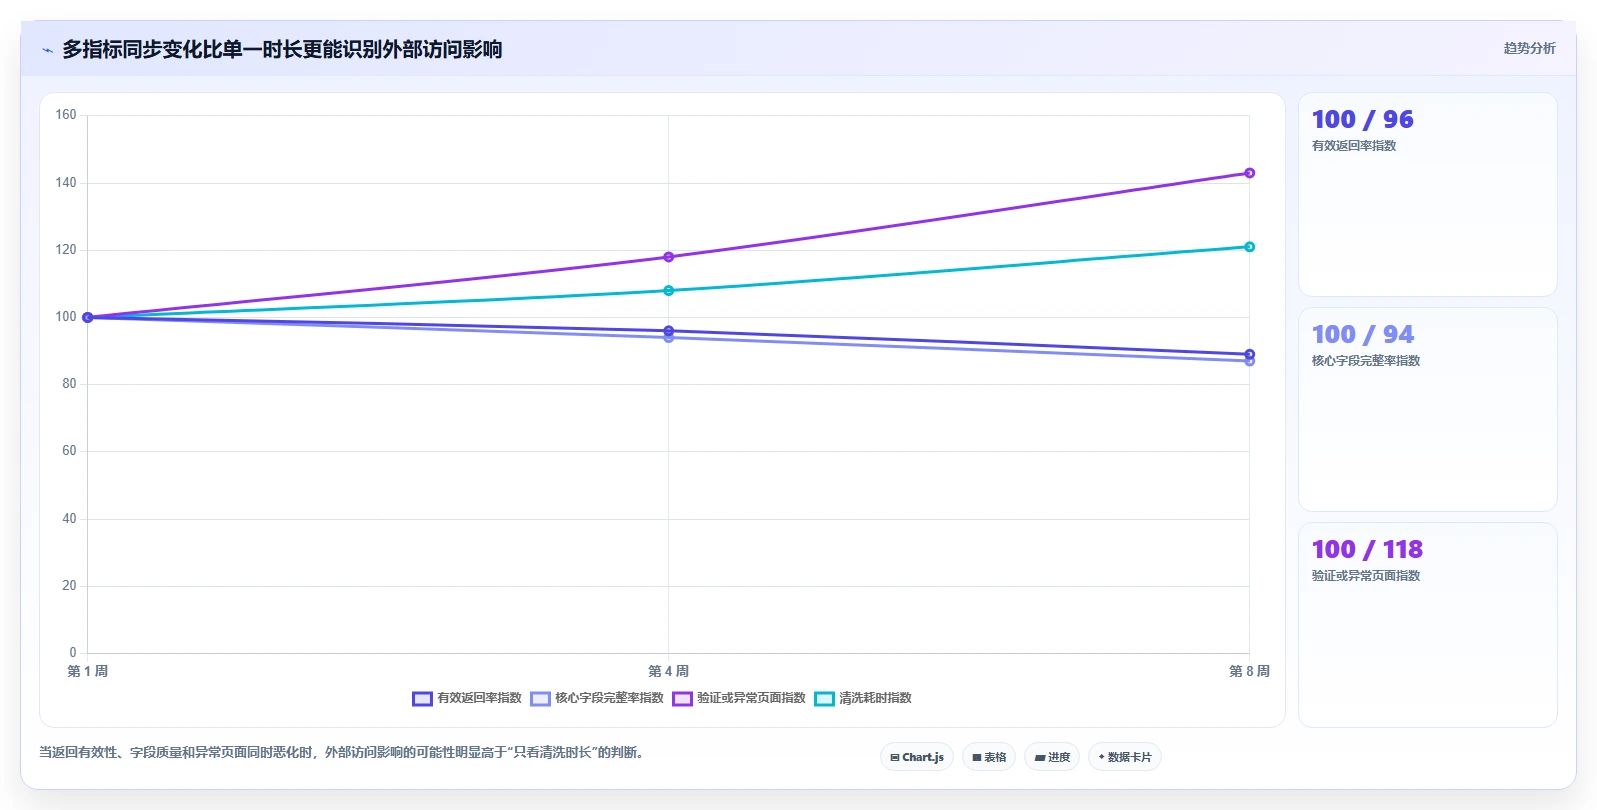
Task: Click the 40 y-axis label
Action: point(69,519)
